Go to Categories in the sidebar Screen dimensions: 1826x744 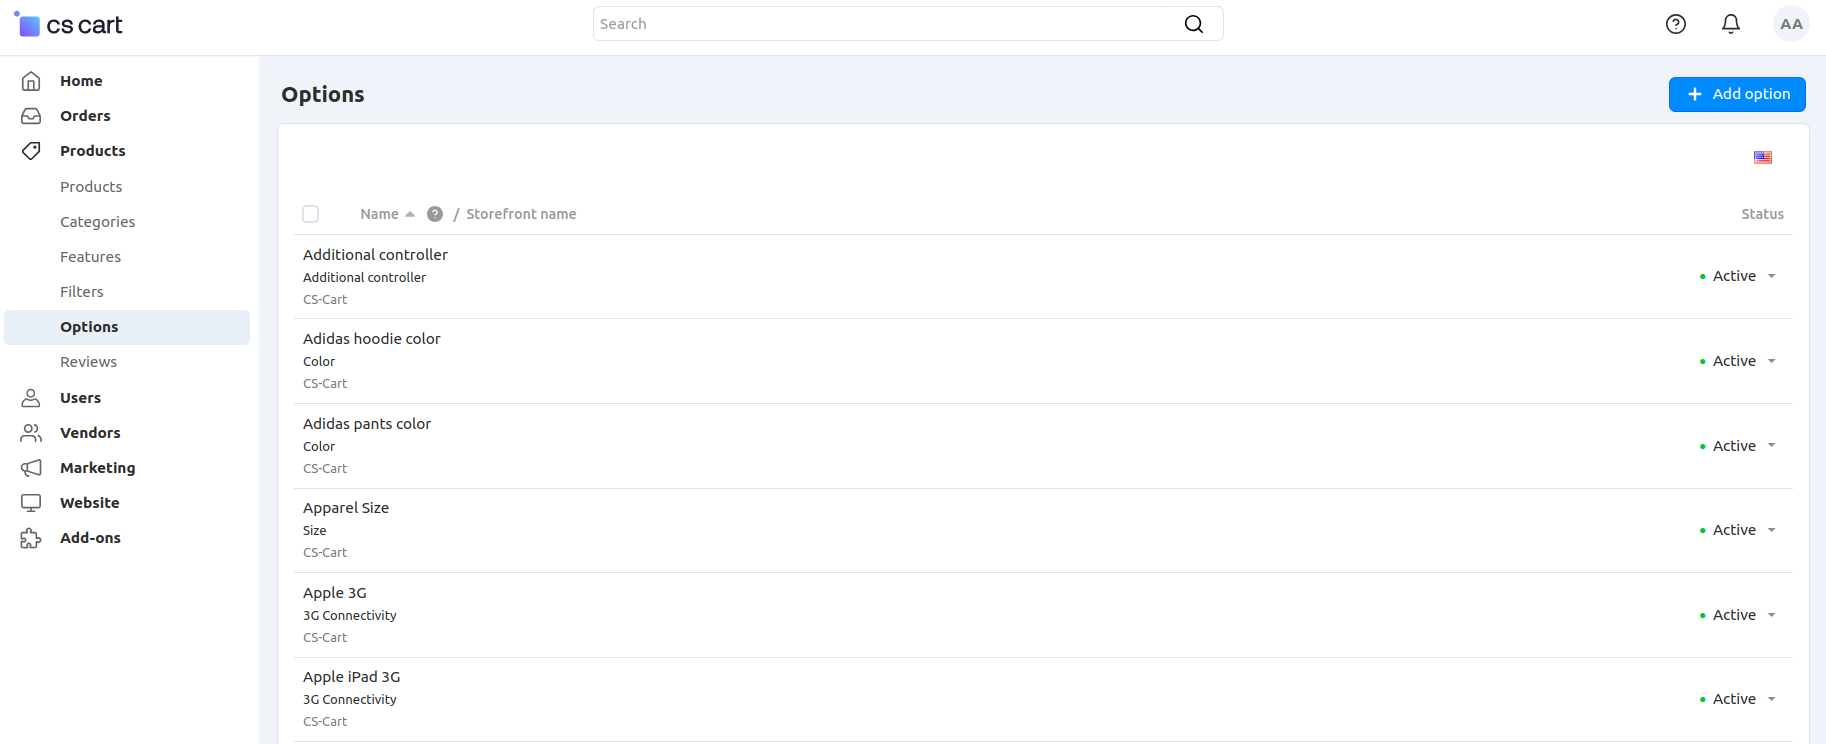click(x=97, y=222)
